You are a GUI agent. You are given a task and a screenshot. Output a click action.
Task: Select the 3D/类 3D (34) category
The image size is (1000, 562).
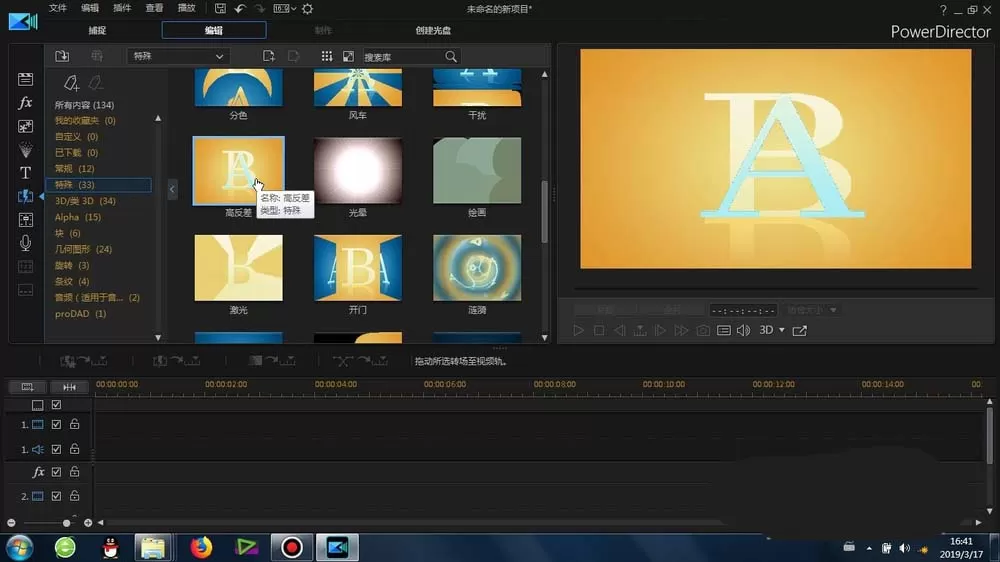tap(85, 201)
